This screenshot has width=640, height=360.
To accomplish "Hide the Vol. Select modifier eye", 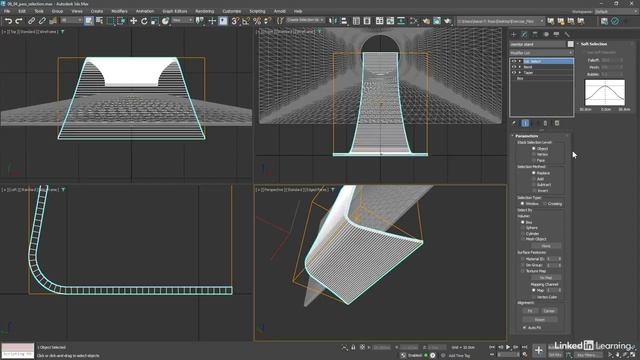I will pos(514,61).
